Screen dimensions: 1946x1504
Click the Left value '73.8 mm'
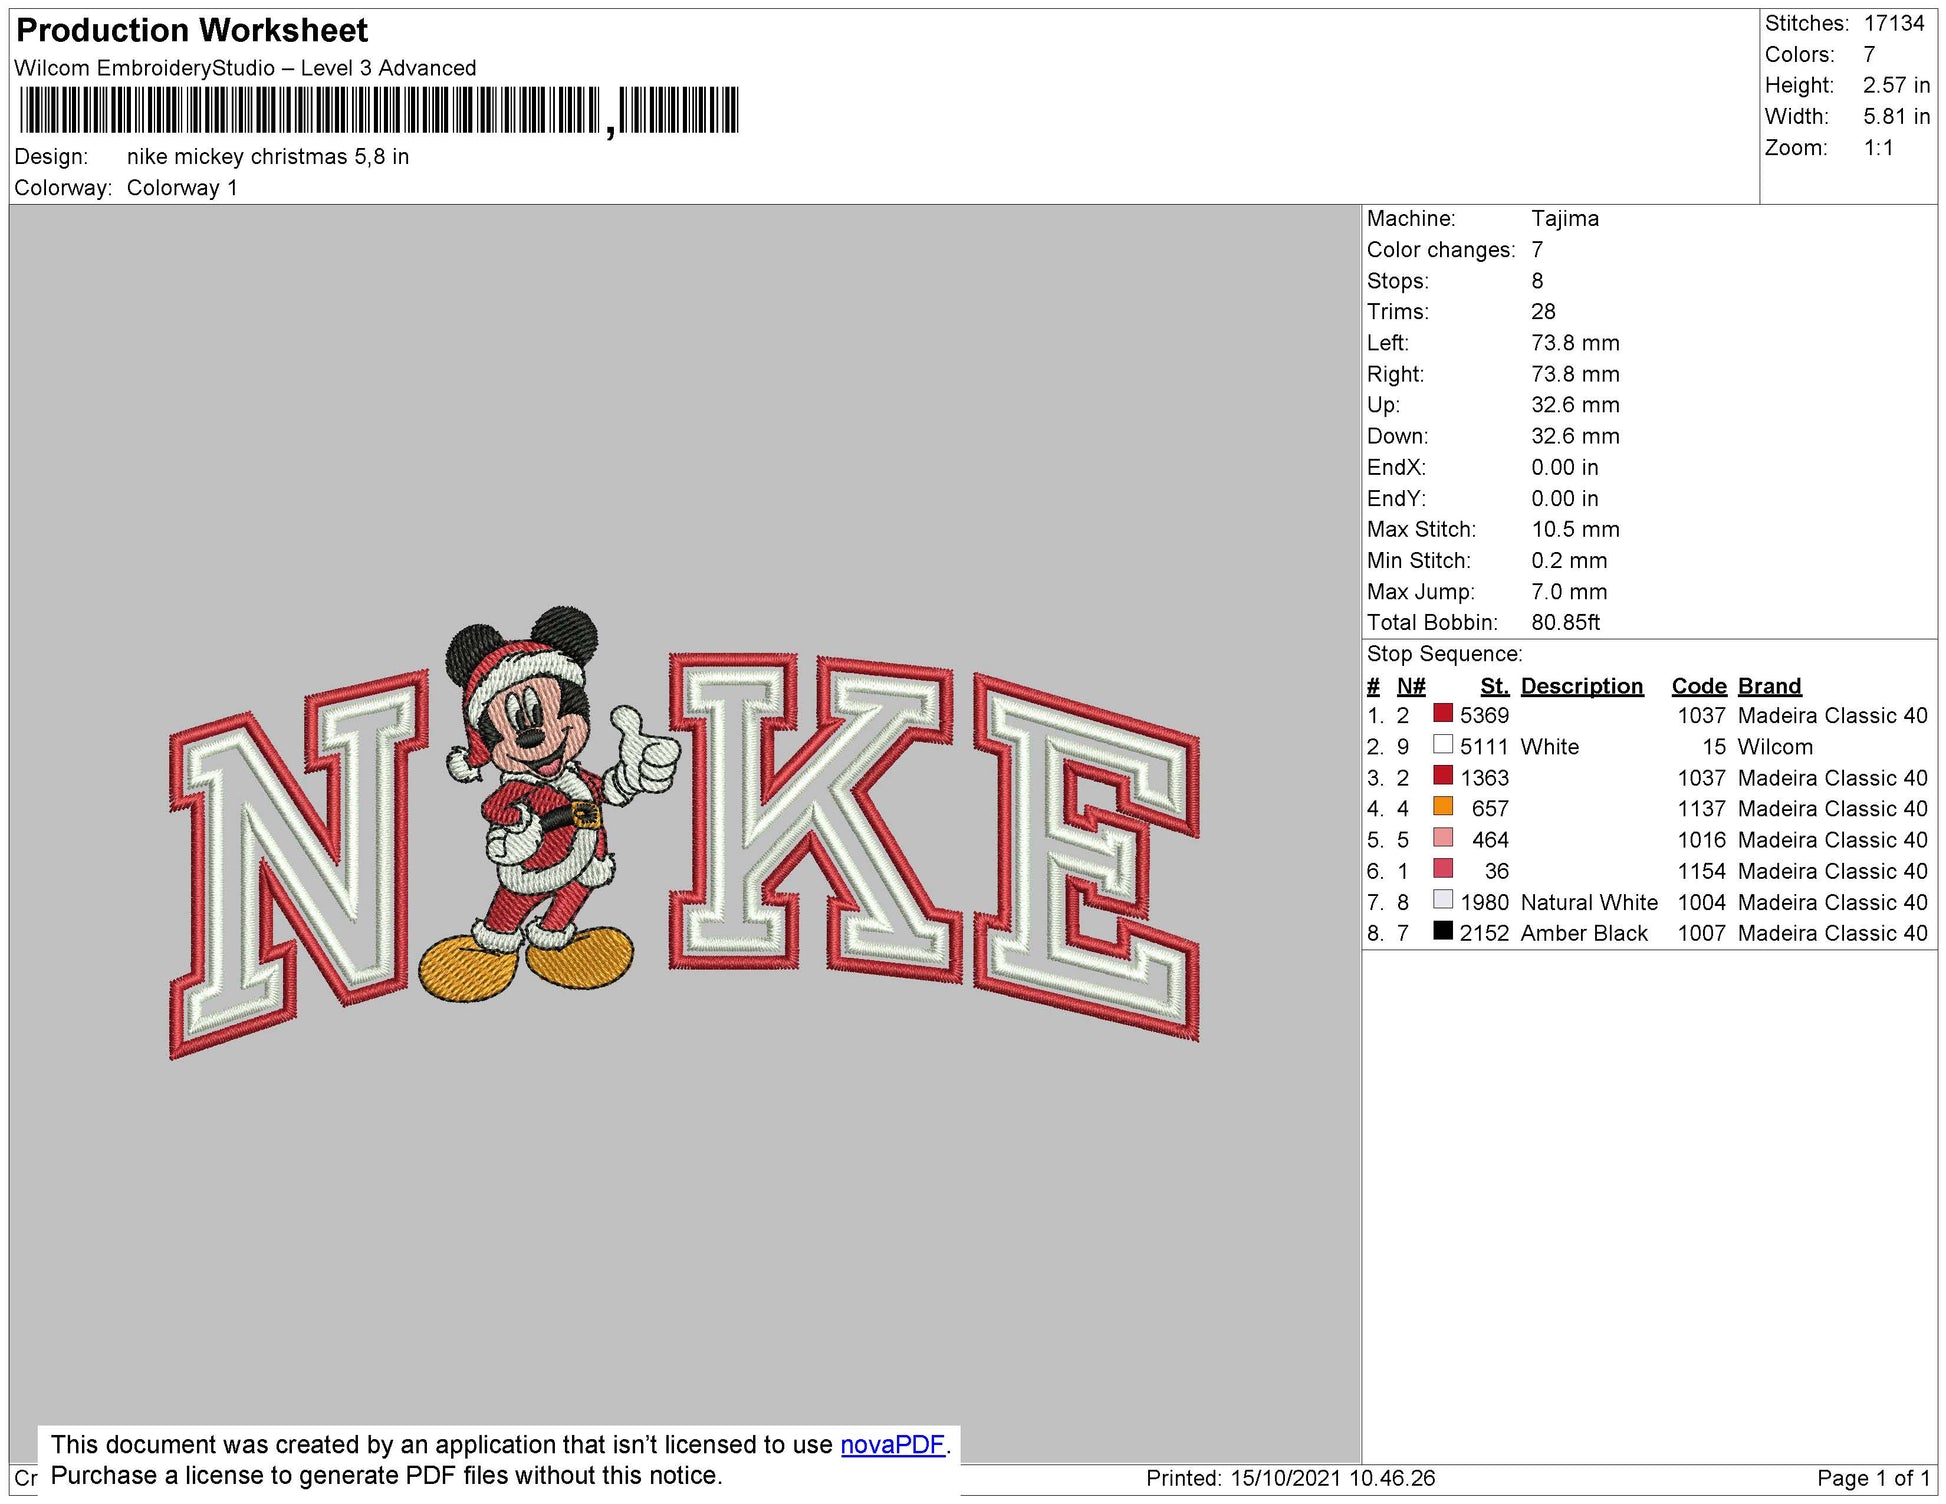click(x=1575, y=342)
